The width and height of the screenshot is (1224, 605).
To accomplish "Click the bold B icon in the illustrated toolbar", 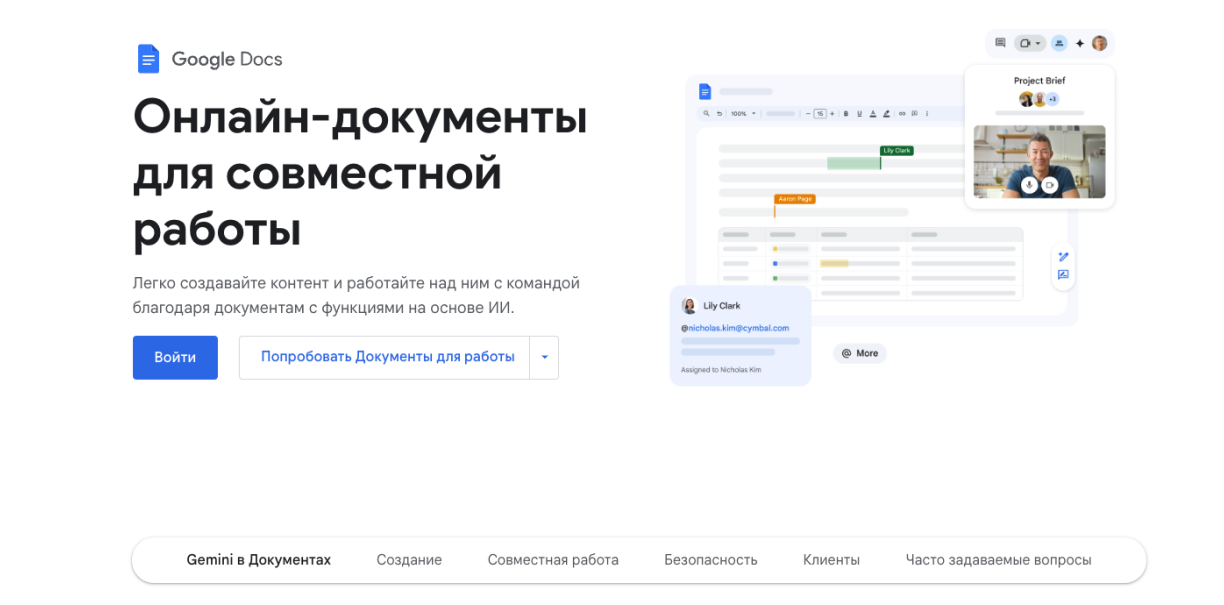I will pos(846,114).
